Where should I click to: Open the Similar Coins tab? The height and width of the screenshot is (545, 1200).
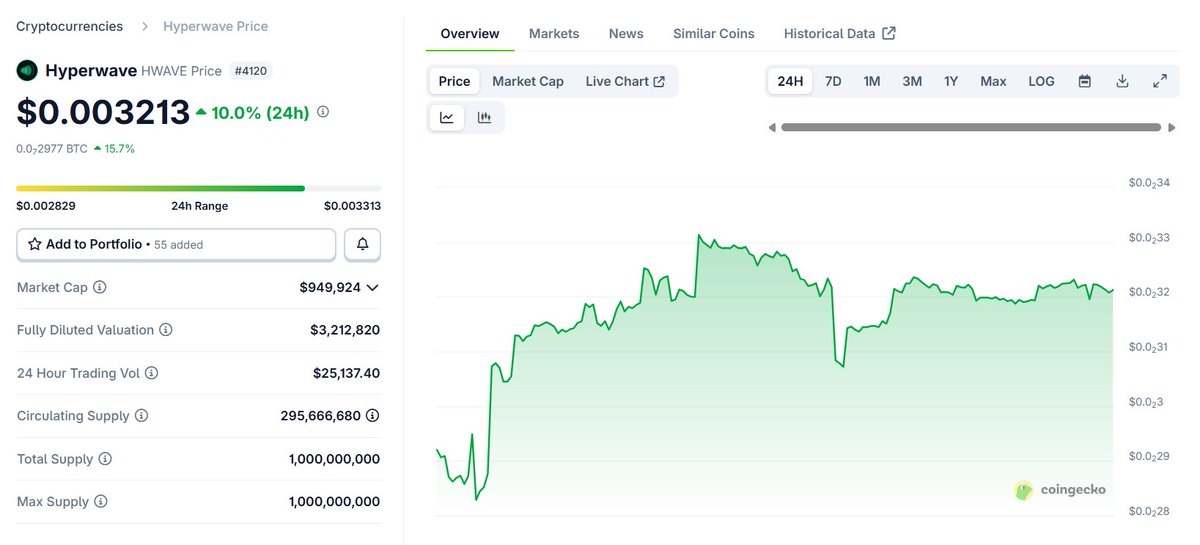(714, 33)
